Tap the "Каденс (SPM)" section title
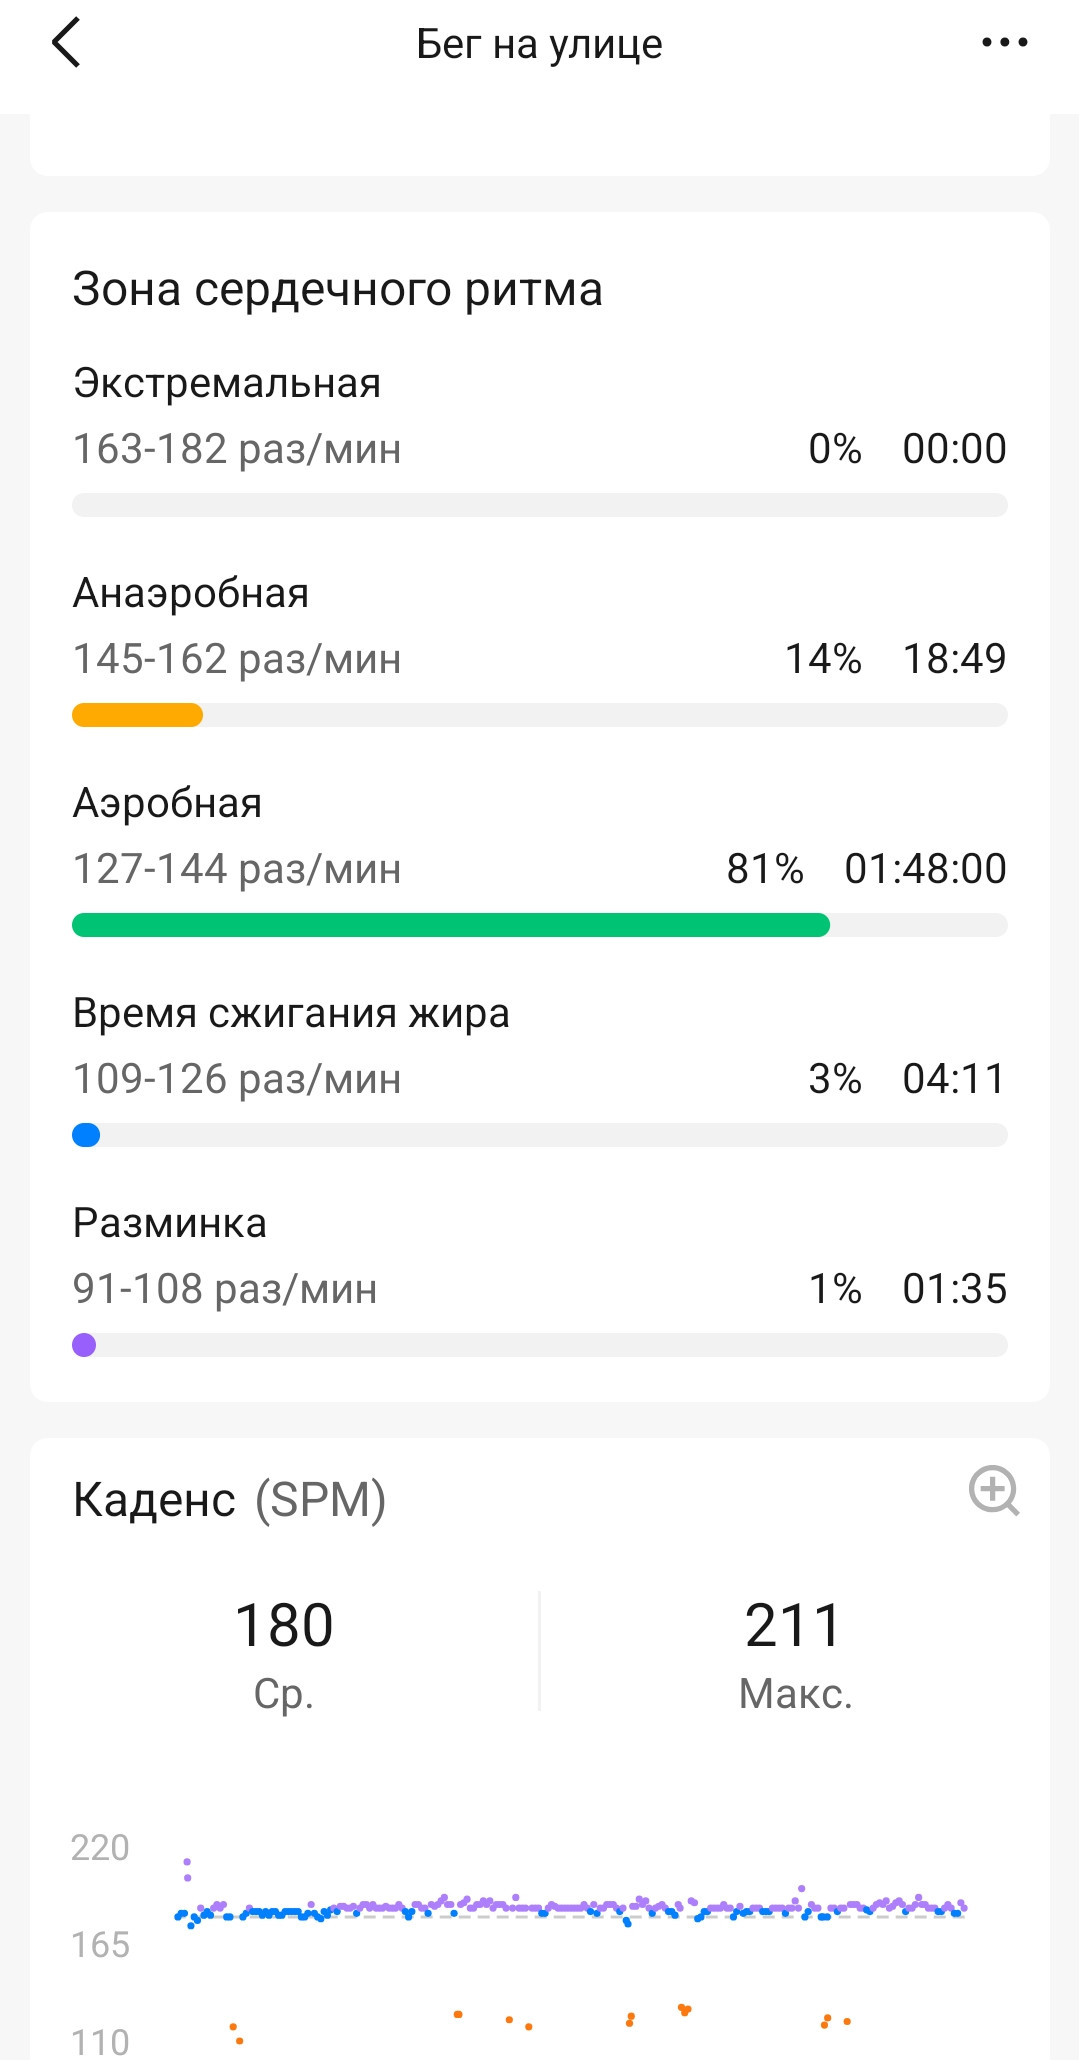 pyautogui.click(x=229, y=1500)
